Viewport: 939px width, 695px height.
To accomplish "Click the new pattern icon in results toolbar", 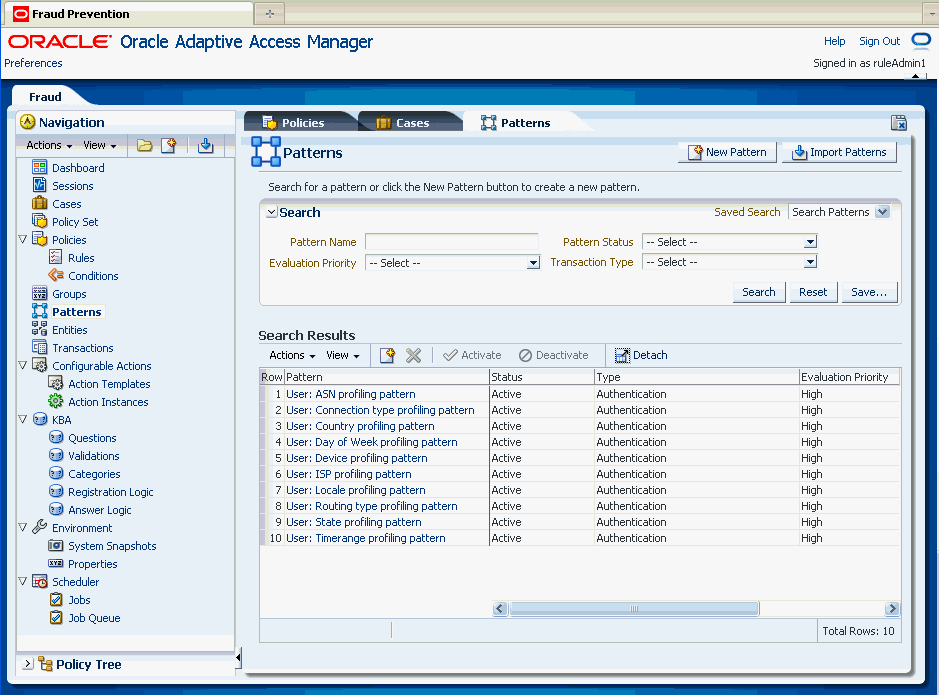I will 387,355.
